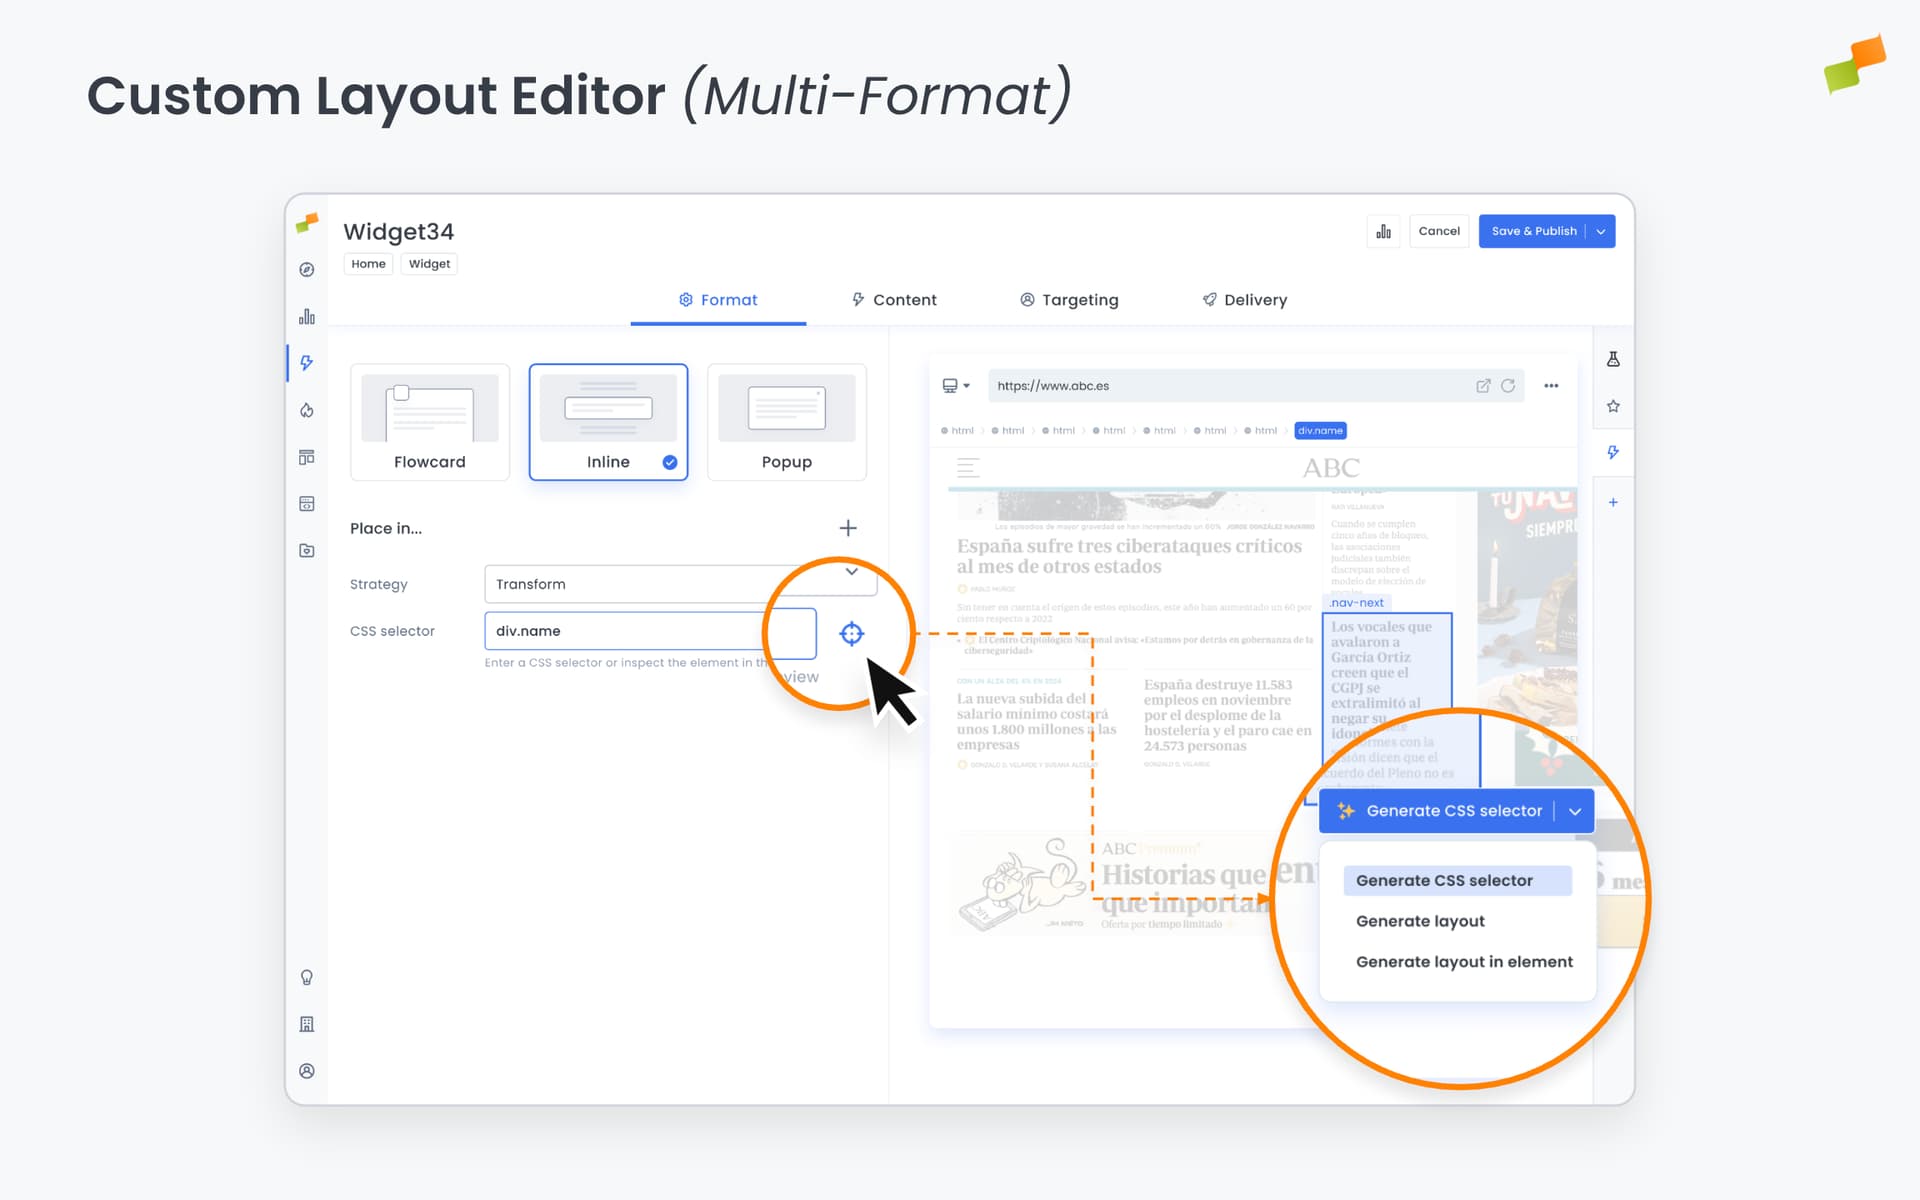Choose the Inline layout format
The width and height of the screenshot is (1920, 1200).
[x=608, y=421]
